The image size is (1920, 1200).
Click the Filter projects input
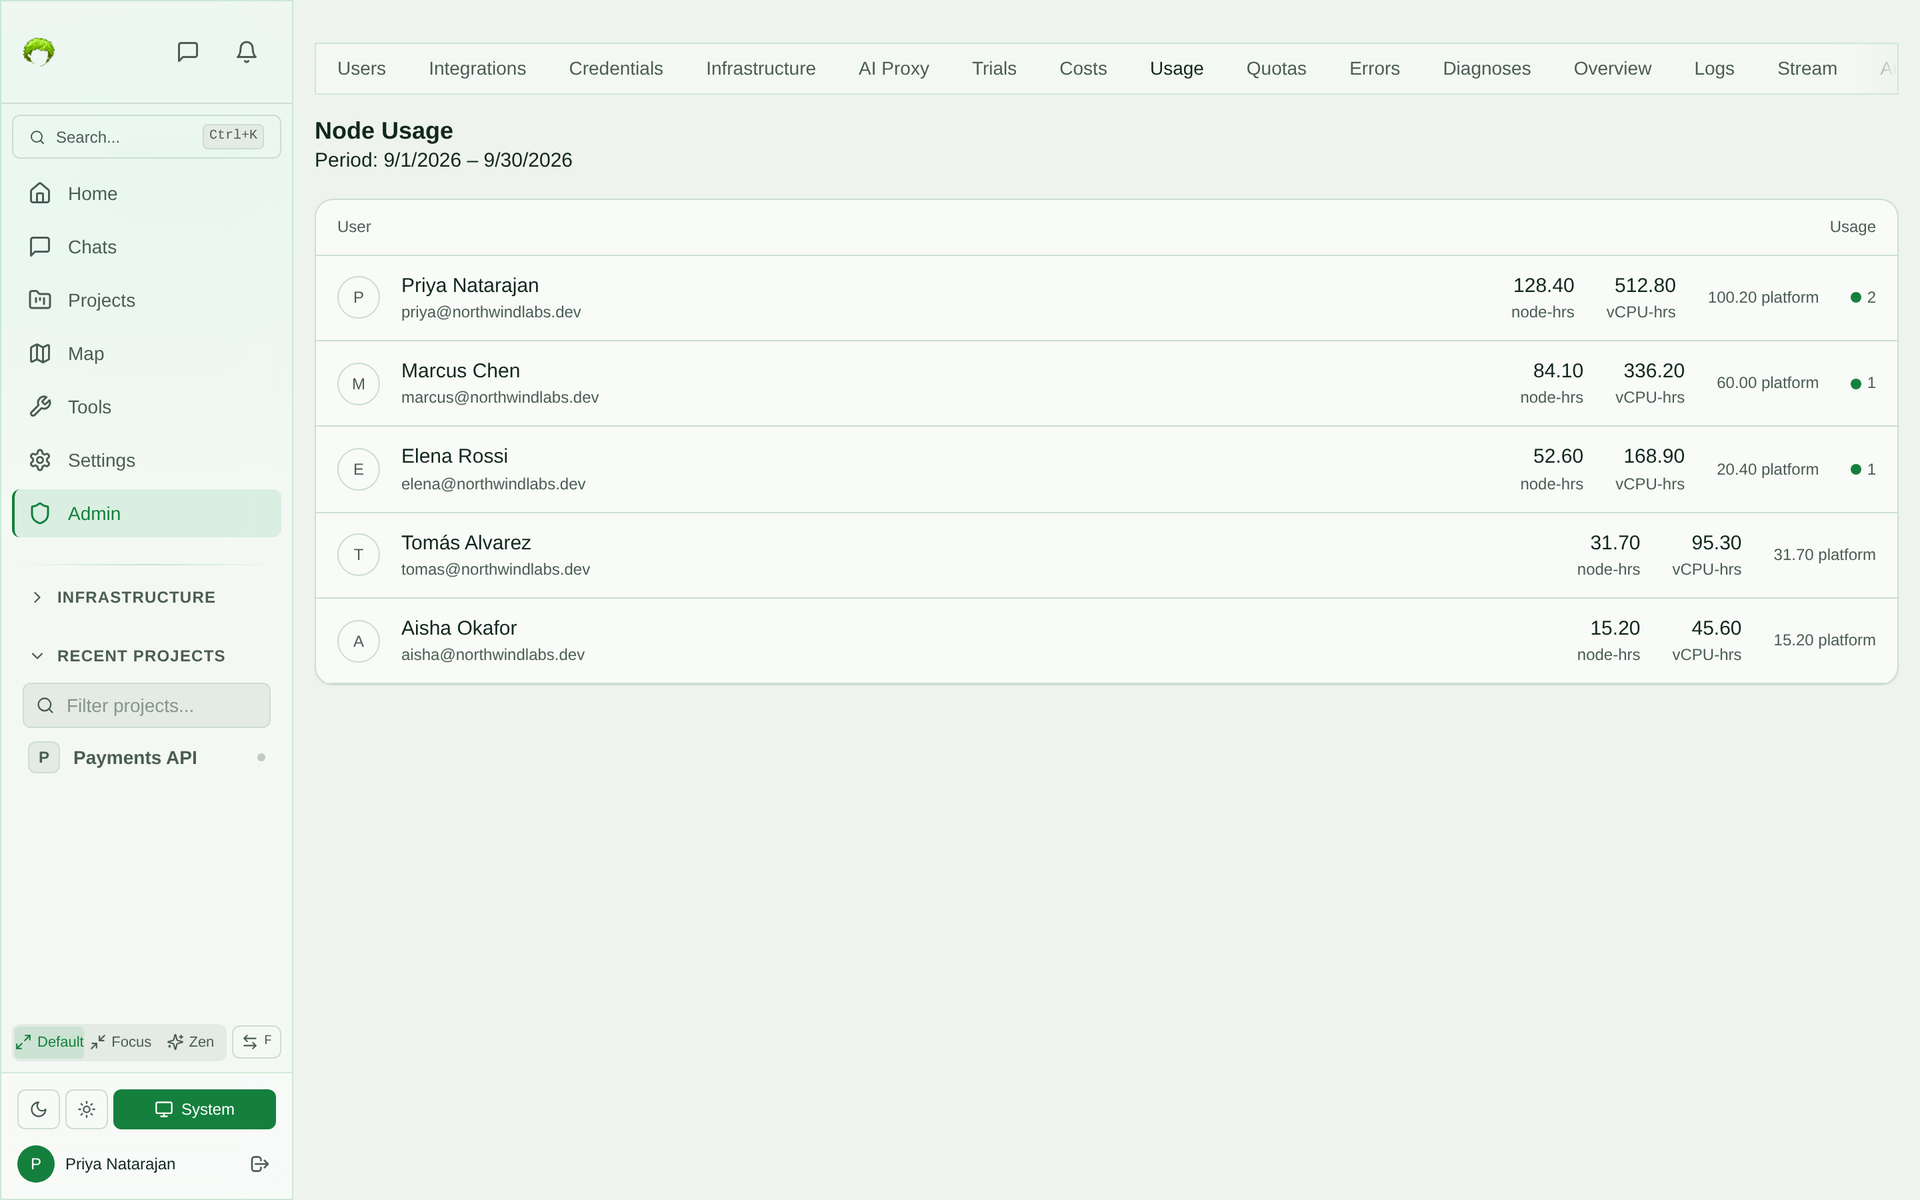tap(146, 706)
